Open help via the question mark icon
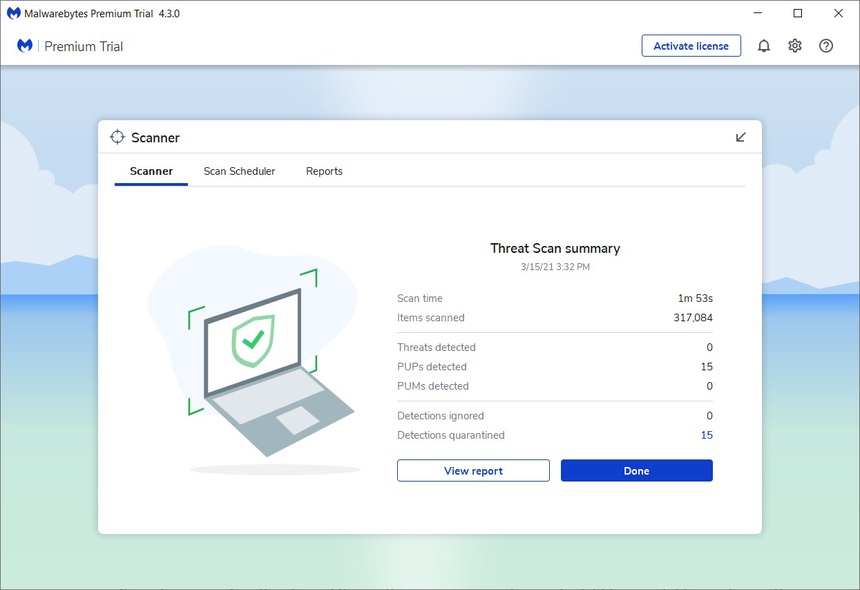 pyautogui.click(x=826, y=45)
